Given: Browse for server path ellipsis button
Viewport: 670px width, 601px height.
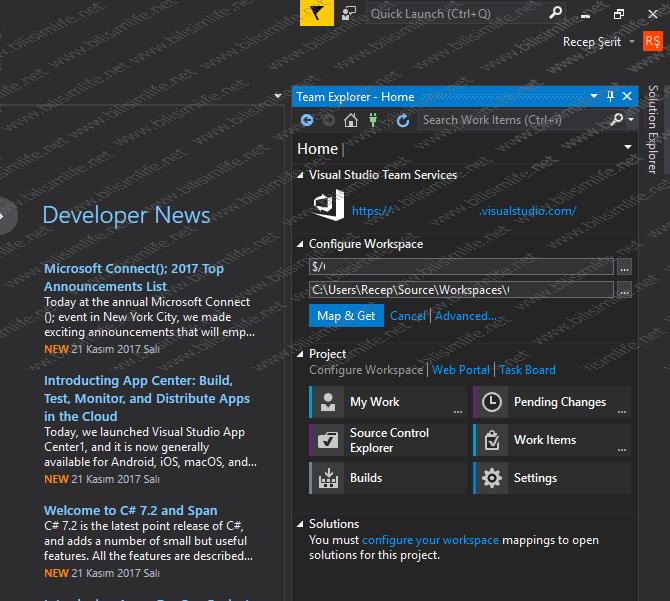Looking at the screenshot, I should click(624, 267).
